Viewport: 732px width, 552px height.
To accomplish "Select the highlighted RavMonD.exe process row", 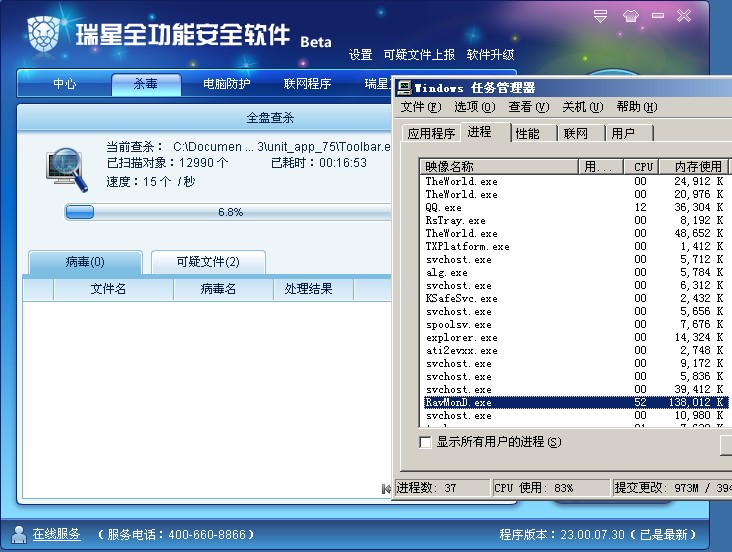I will pyautogui.click(x=574, y=403).
